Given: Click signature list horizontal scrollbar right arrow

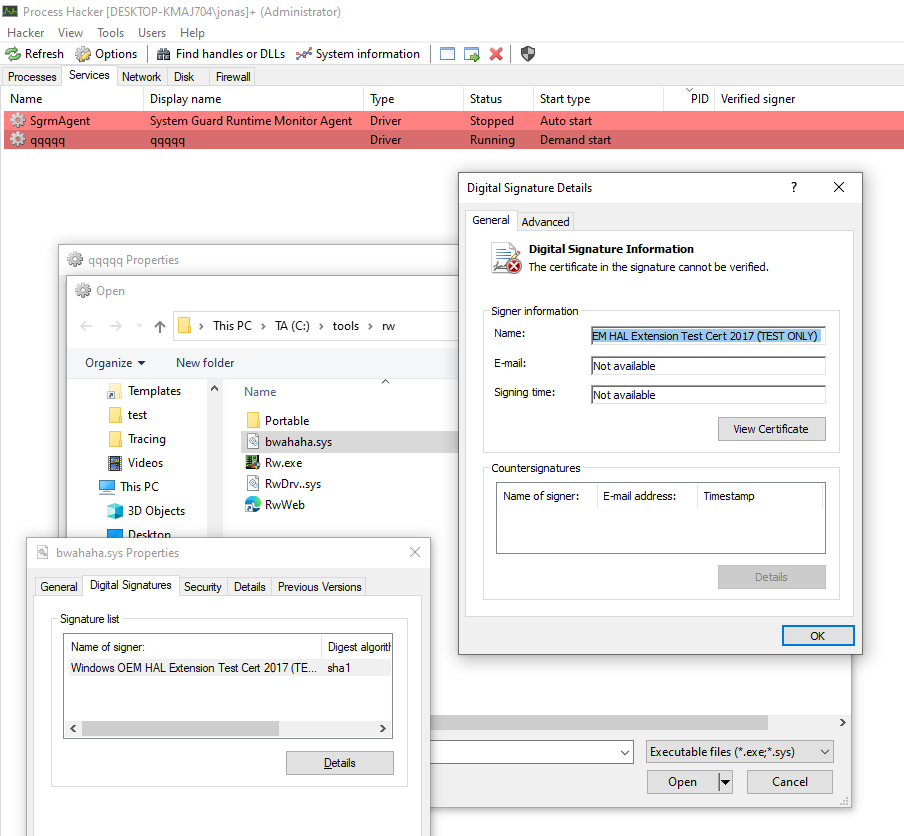Looking at the screenshot, I should 382,729.
